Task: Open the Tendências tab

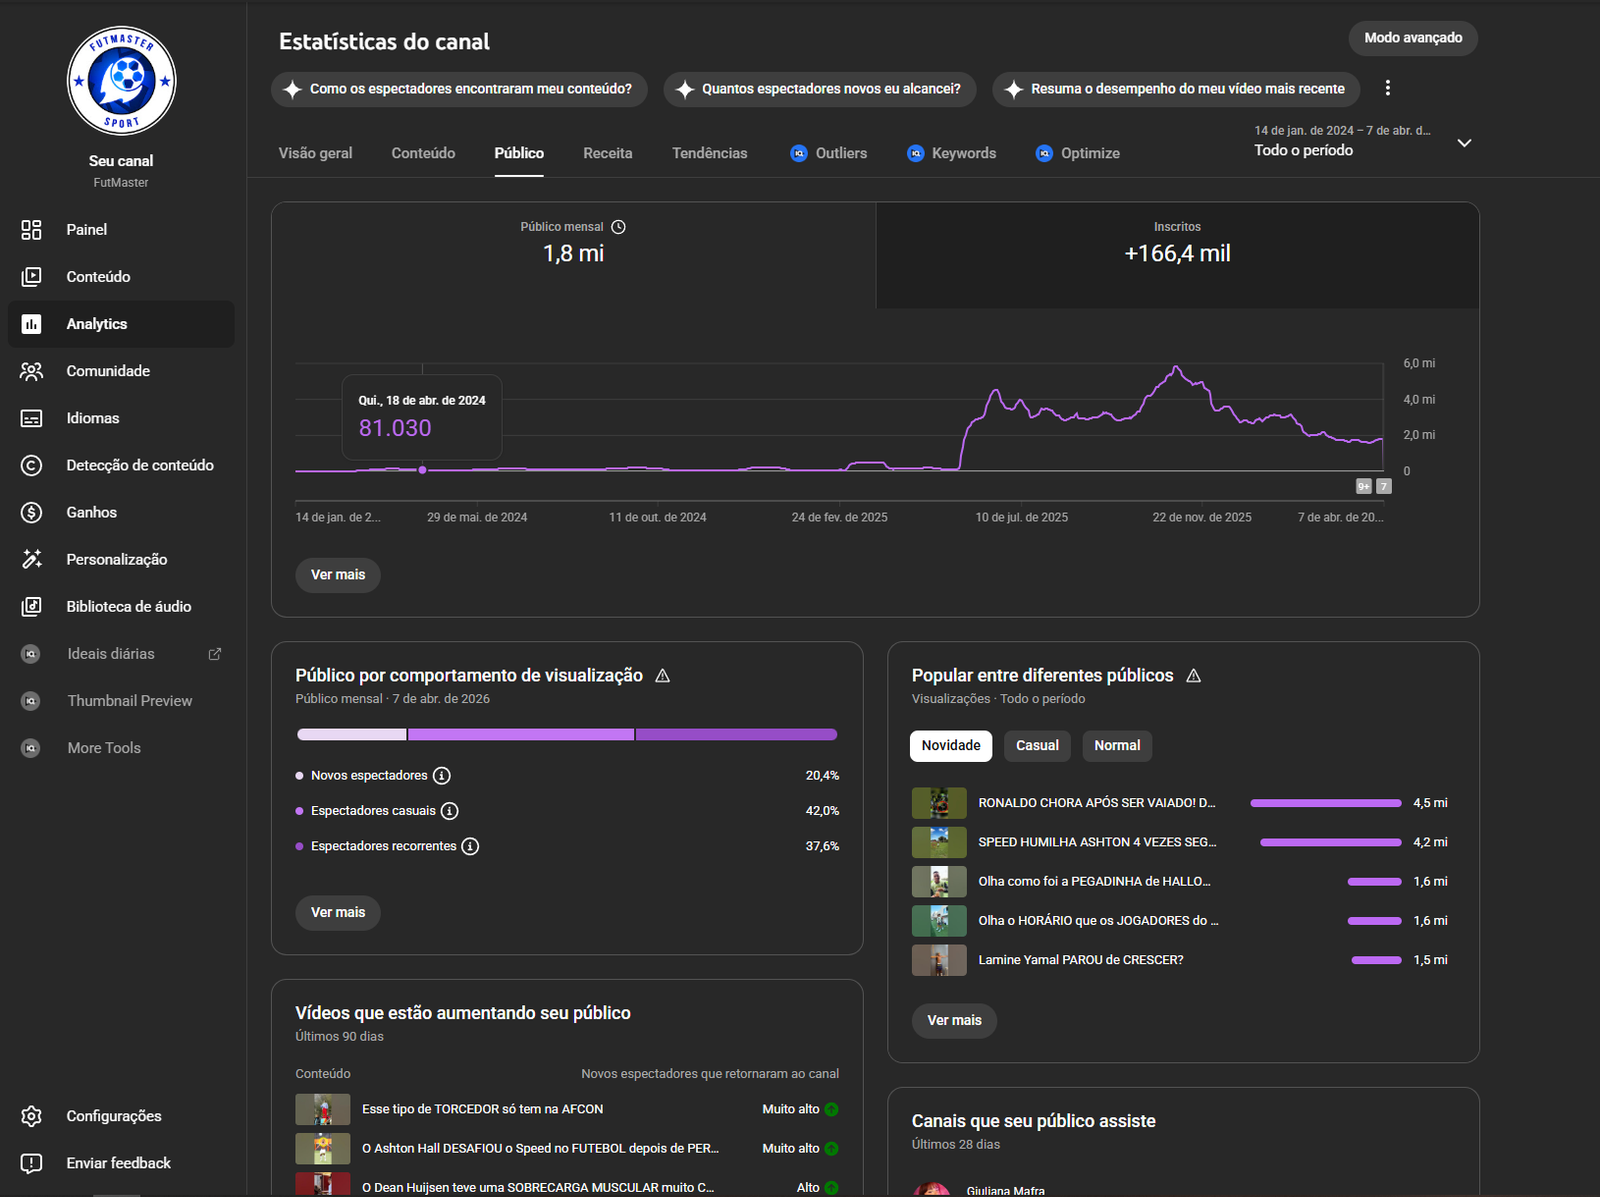Action: point(709,153)
